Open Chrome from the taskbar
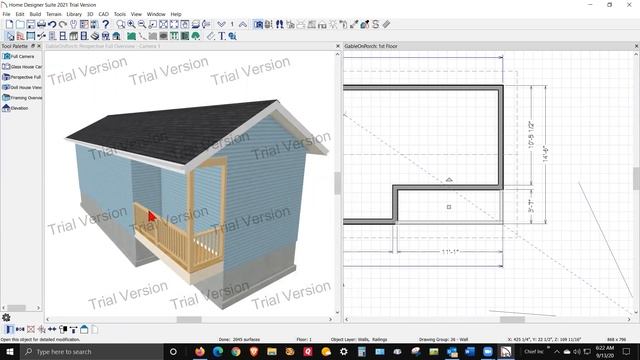This screenshot has height=360, width=640. coord(236,351)
